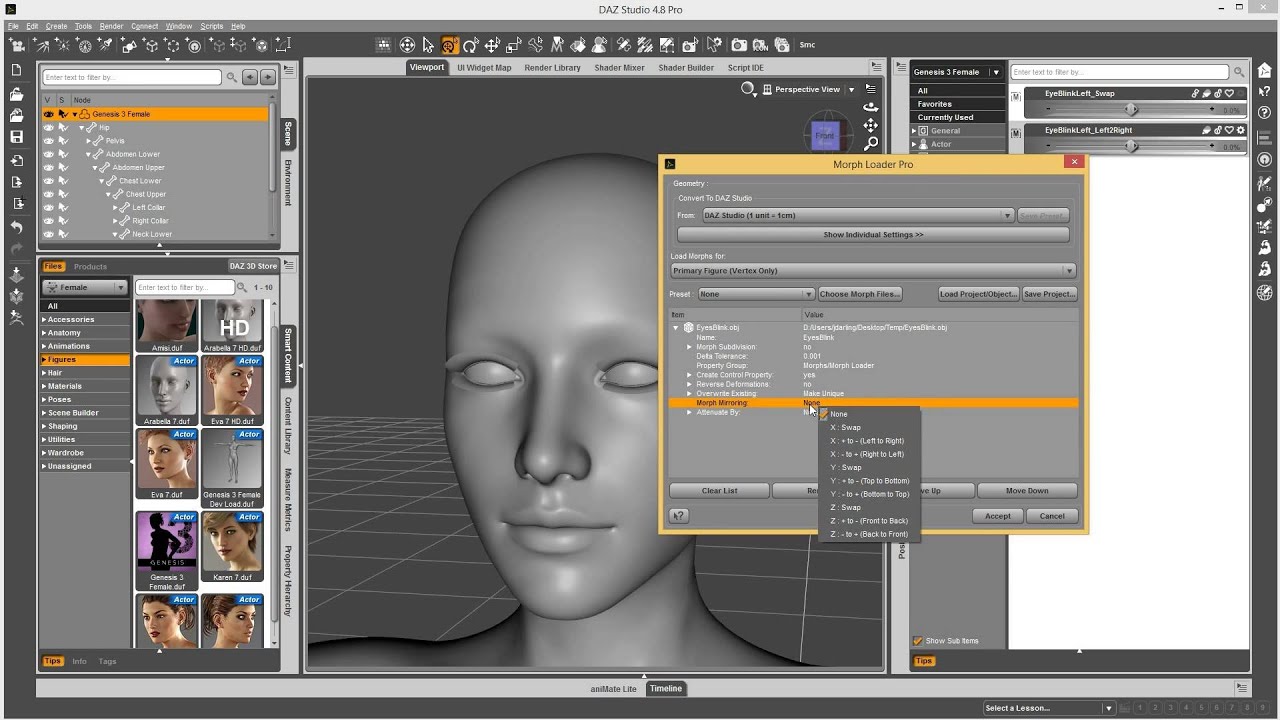Toggle visibility eye for Genesis 3 Female
The height and width of the screenshot is (720, 1280).
48,114
